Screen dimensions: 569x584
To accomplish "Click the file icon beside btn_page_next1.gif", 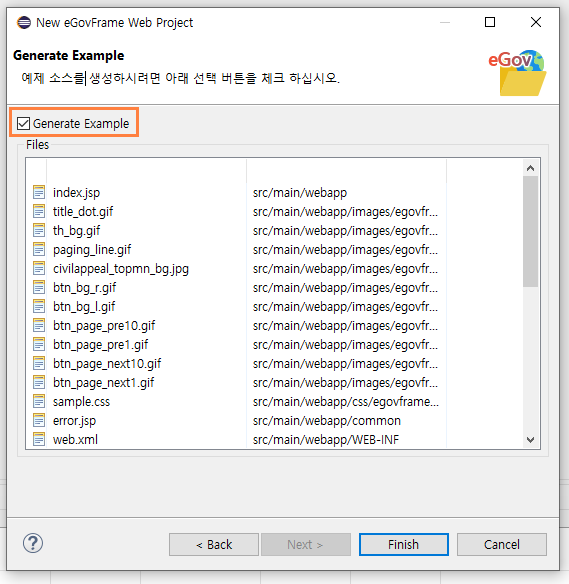I will [x=39, y=382].
